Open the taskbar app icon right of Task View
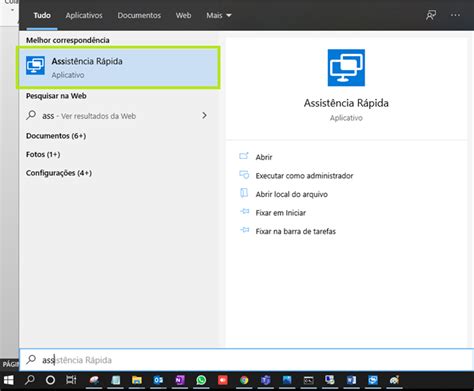 click(x=94, y=380)
